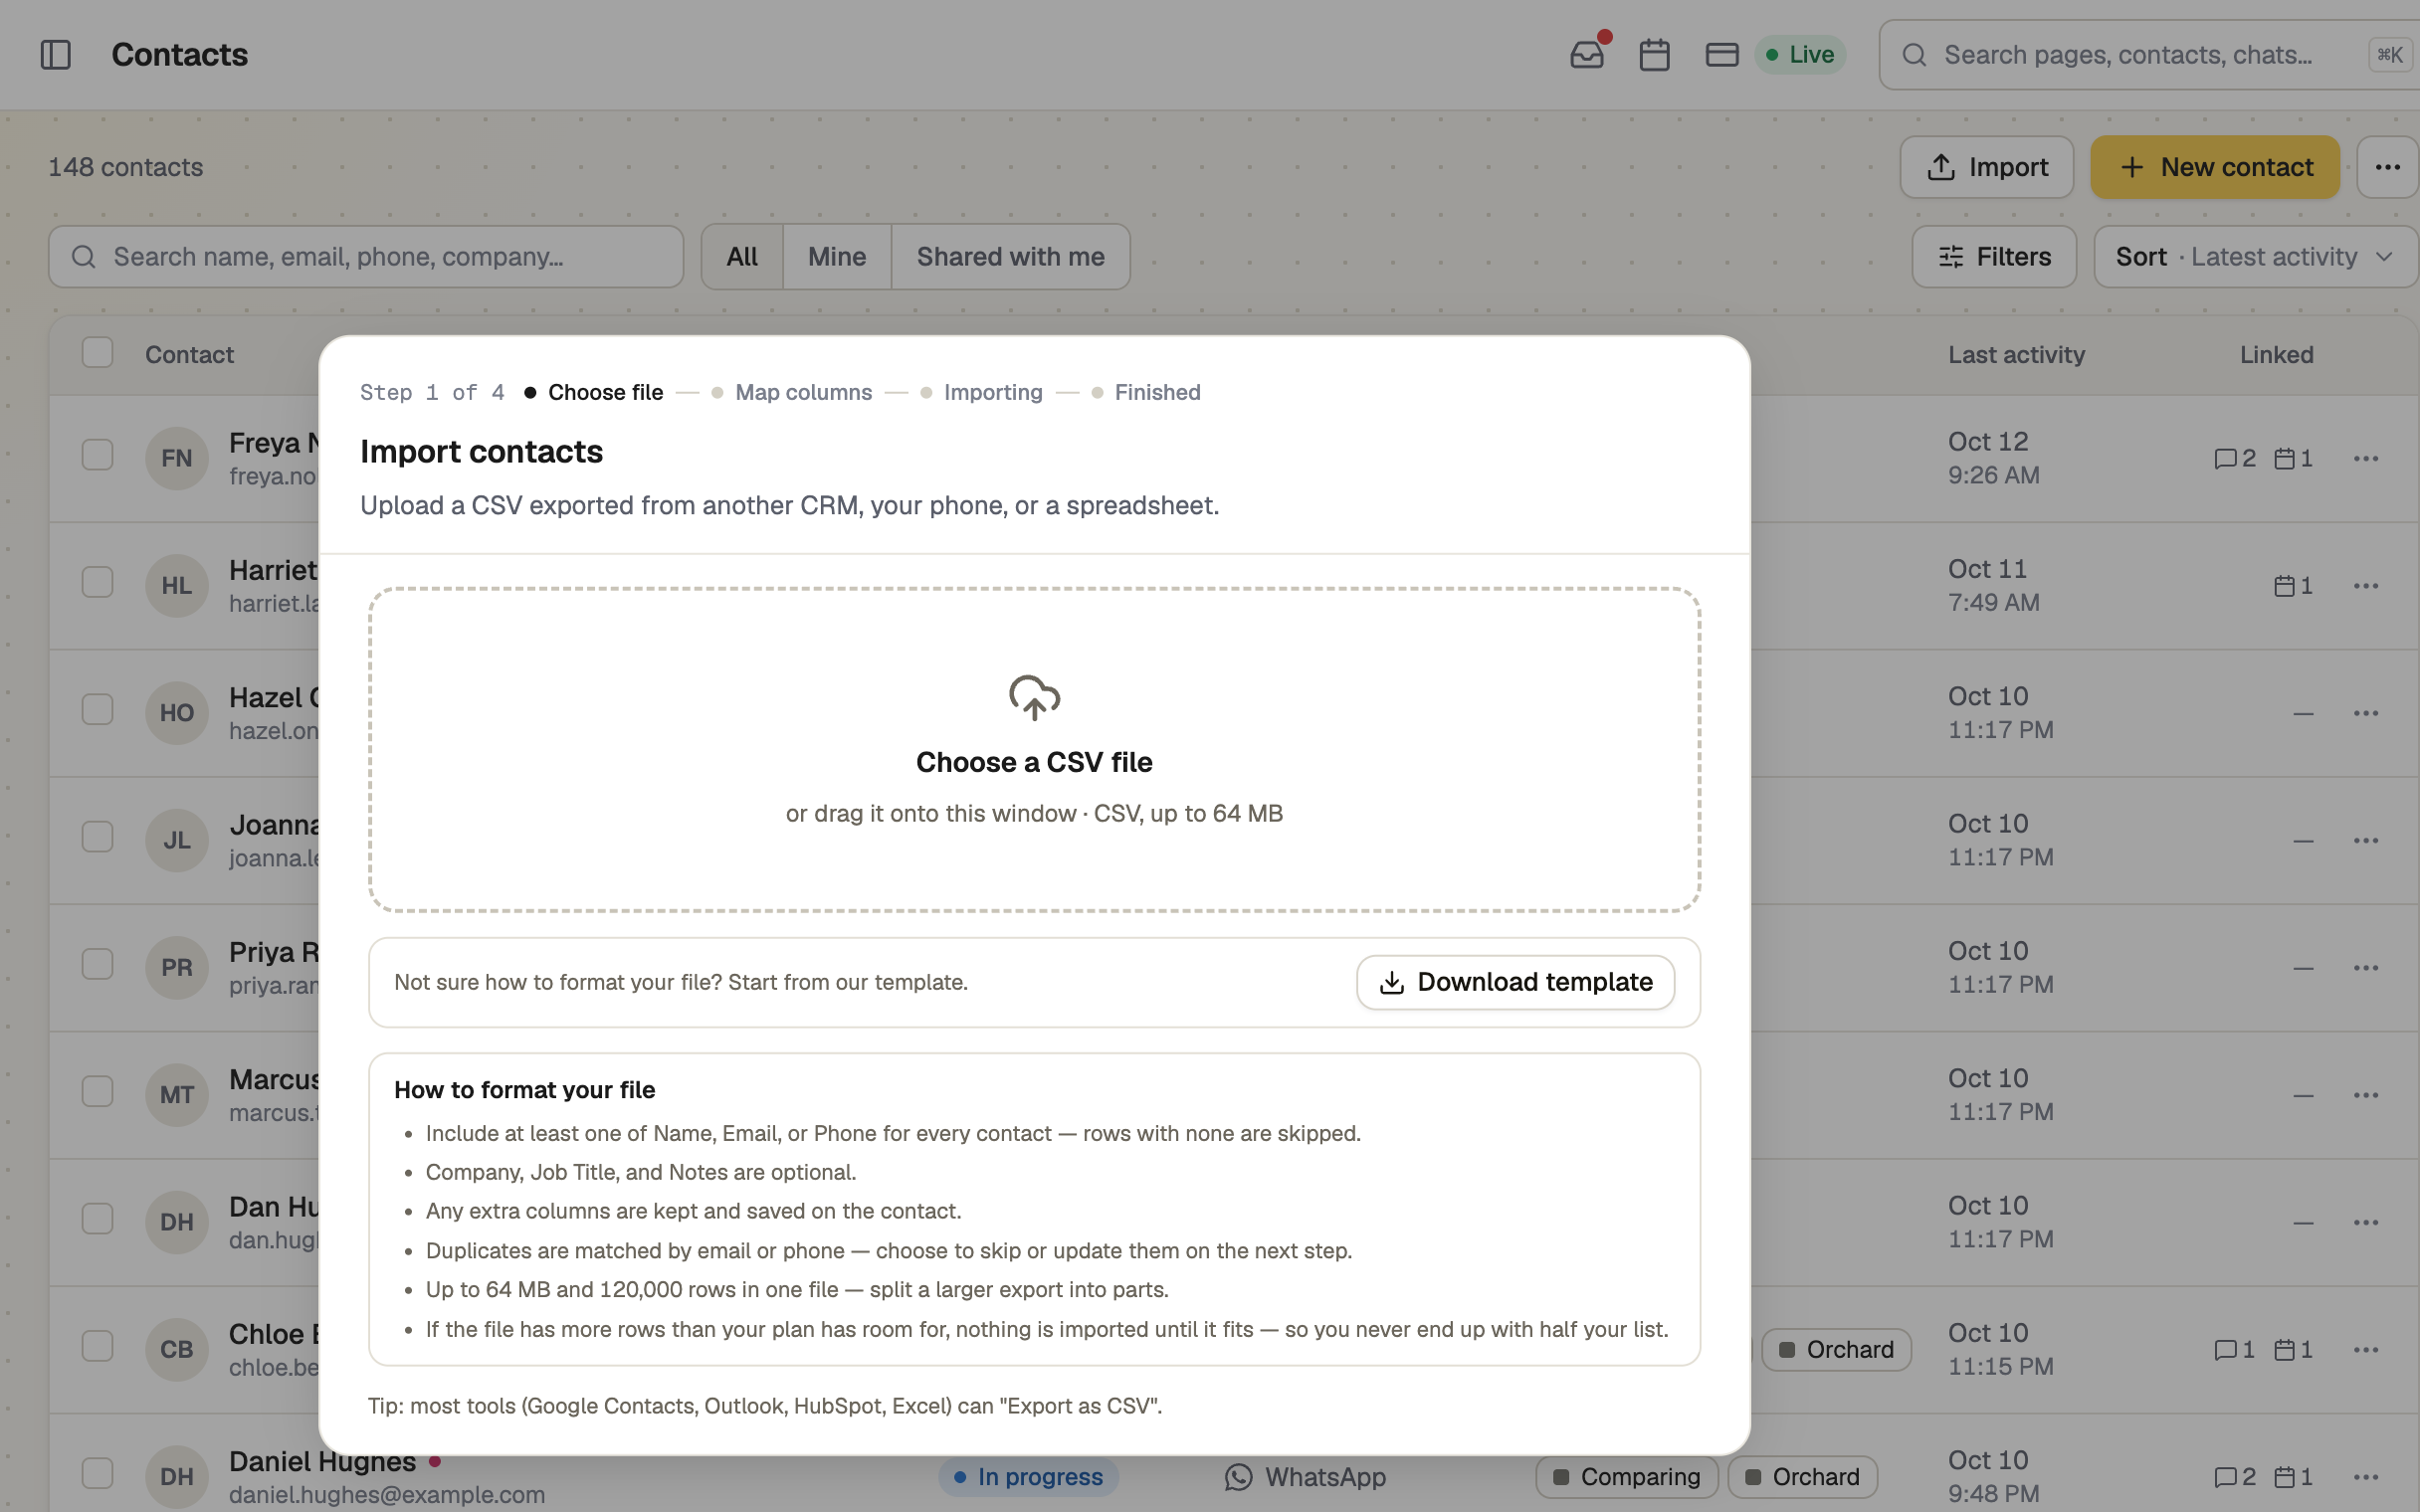Click the HL avatar for Harriet

(177, 585)
